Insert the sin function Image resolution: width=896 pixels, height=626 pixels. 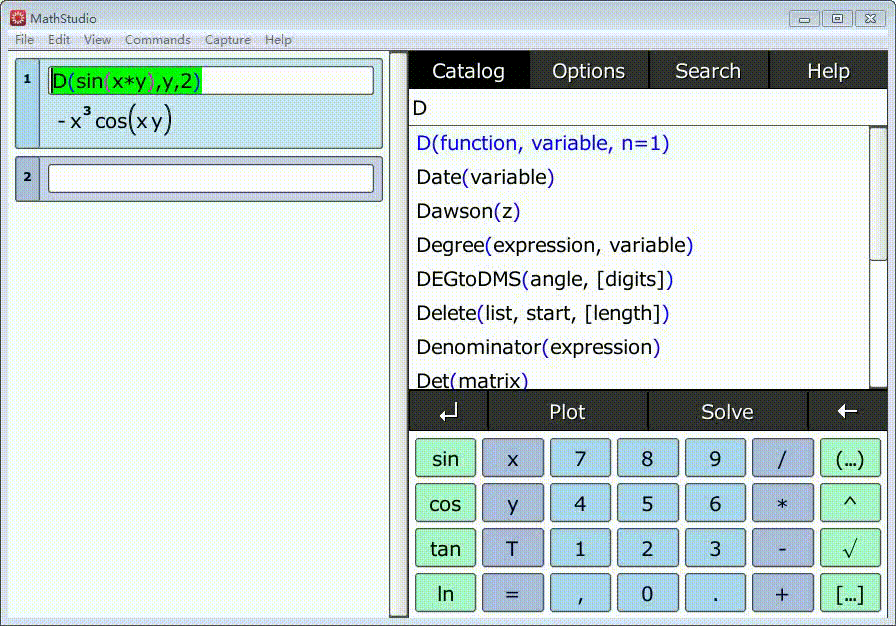(x=445, y=458)
